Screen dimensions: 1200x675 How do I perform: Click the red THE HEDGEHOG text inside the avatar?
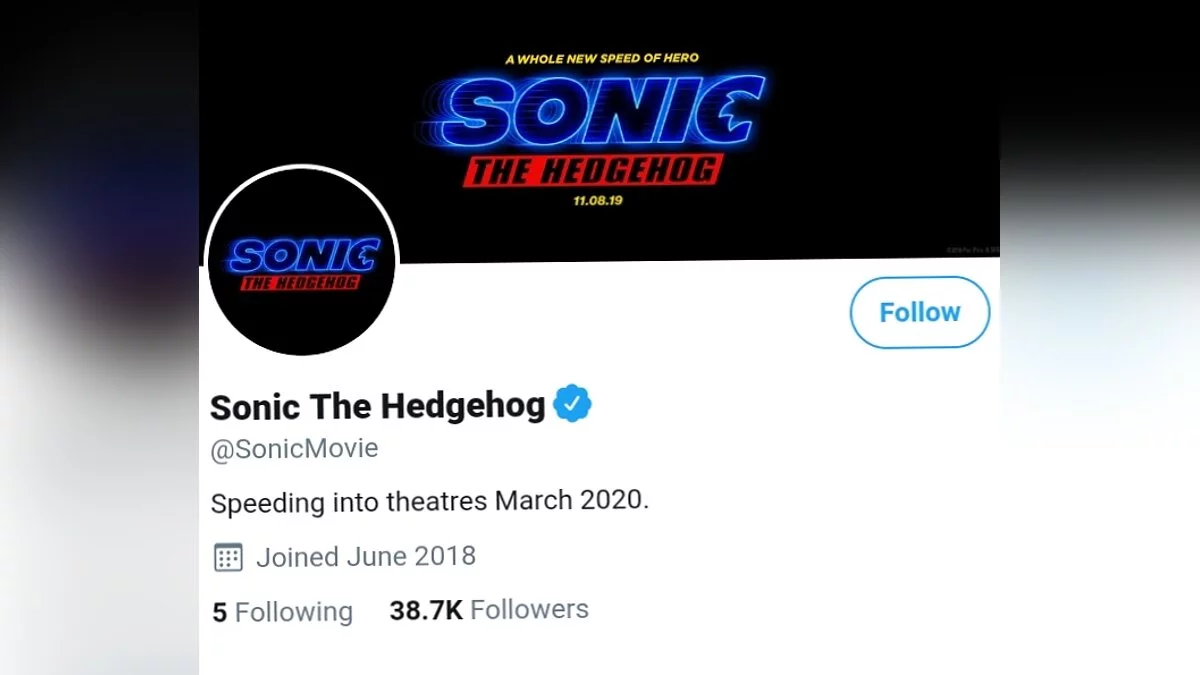click(301, 283)
